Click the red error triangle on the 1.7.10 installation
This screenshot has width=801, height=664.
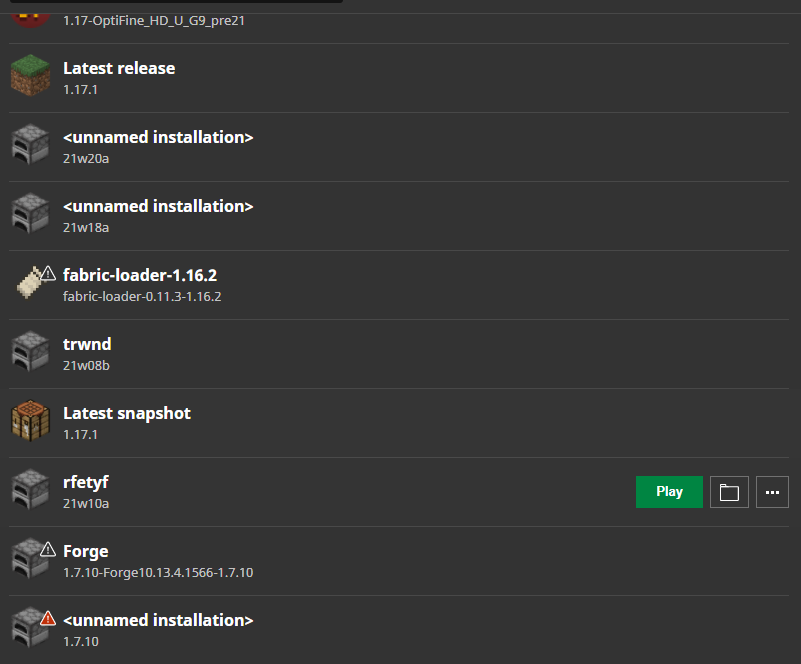pyautogui.click(x=47, y=618)
